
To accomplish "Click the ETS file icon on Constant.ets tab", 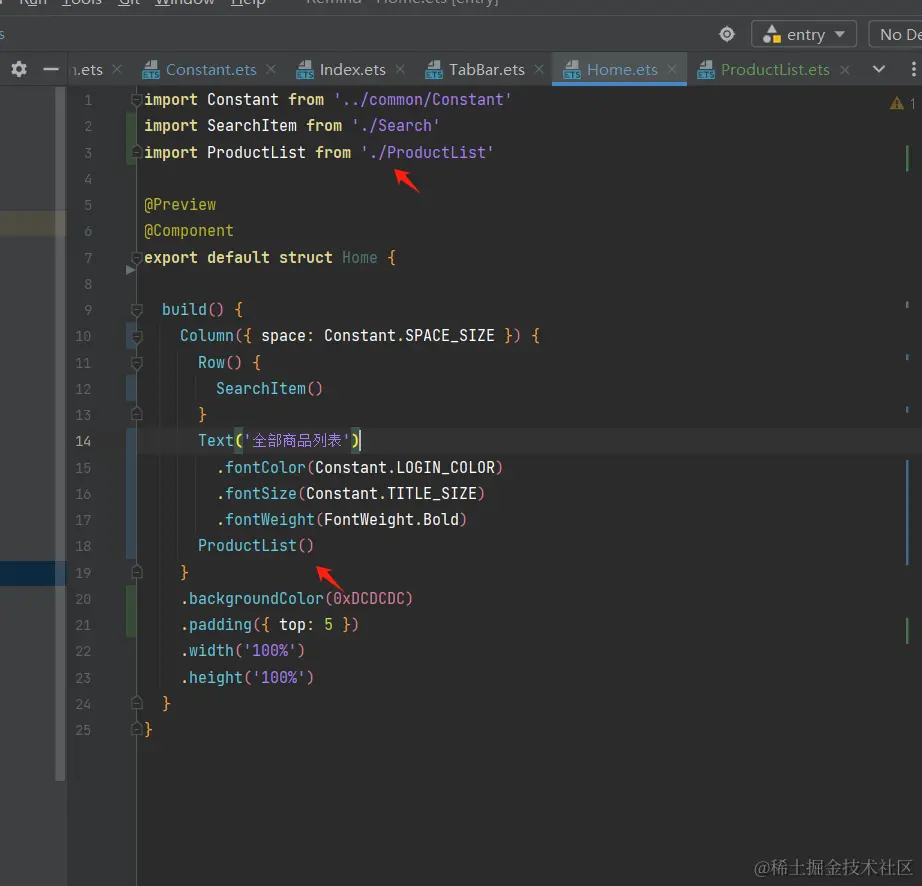I will [x=151, y=69].
